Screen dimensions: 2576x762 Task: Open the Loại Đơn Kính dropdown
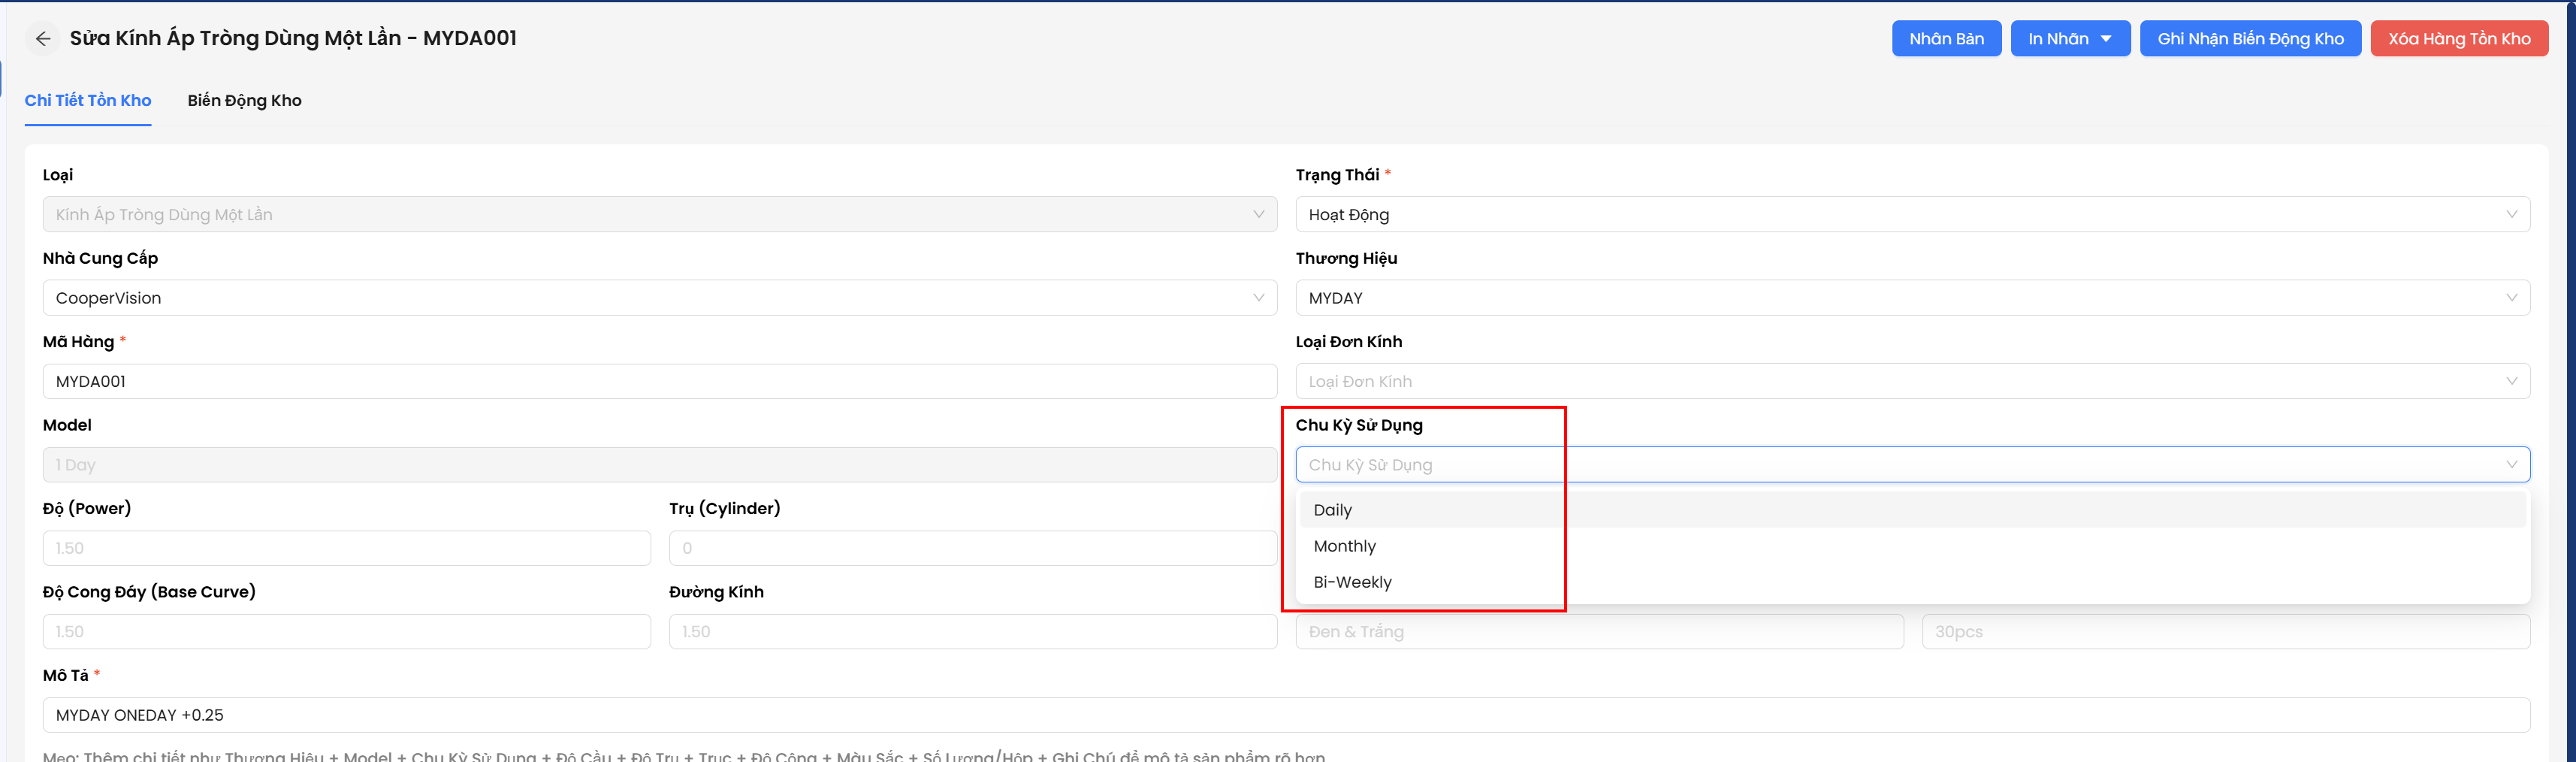point(1912,381)
